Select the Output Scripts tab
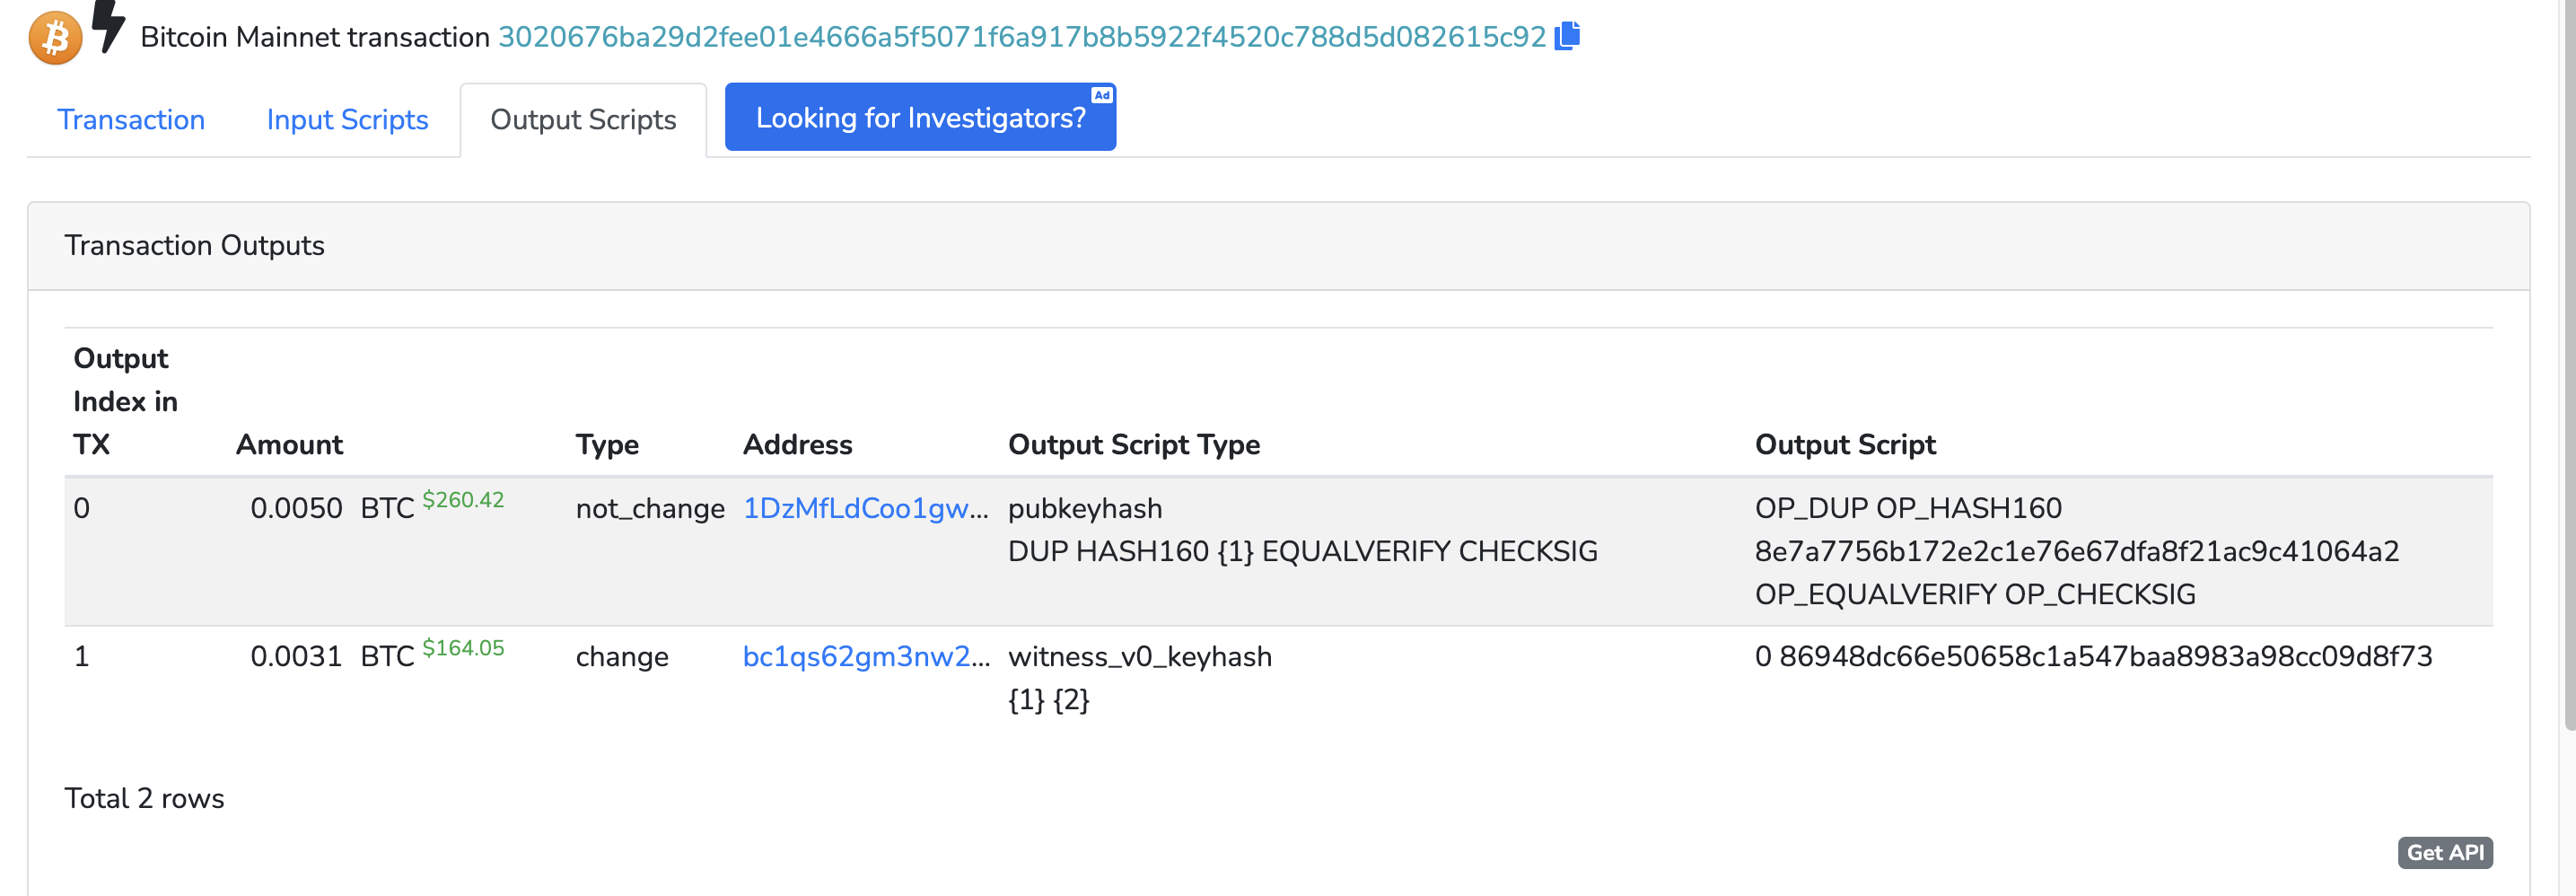Viewport: 2576px width, 896px height. point(583,120)
